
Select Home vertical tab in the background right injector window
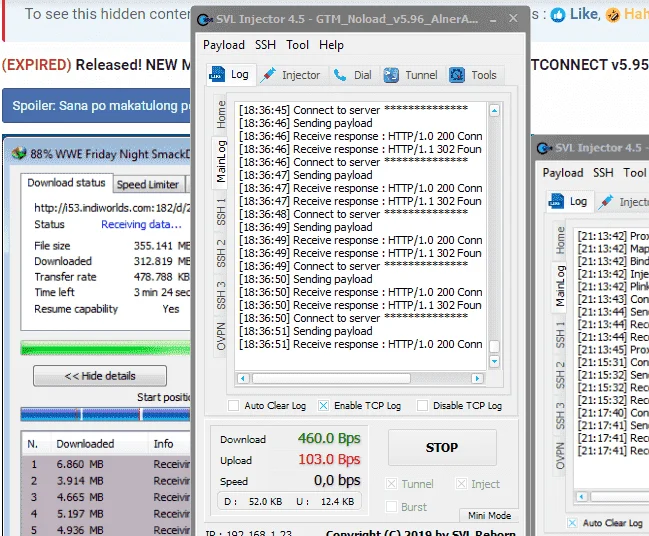coord(560,240)
